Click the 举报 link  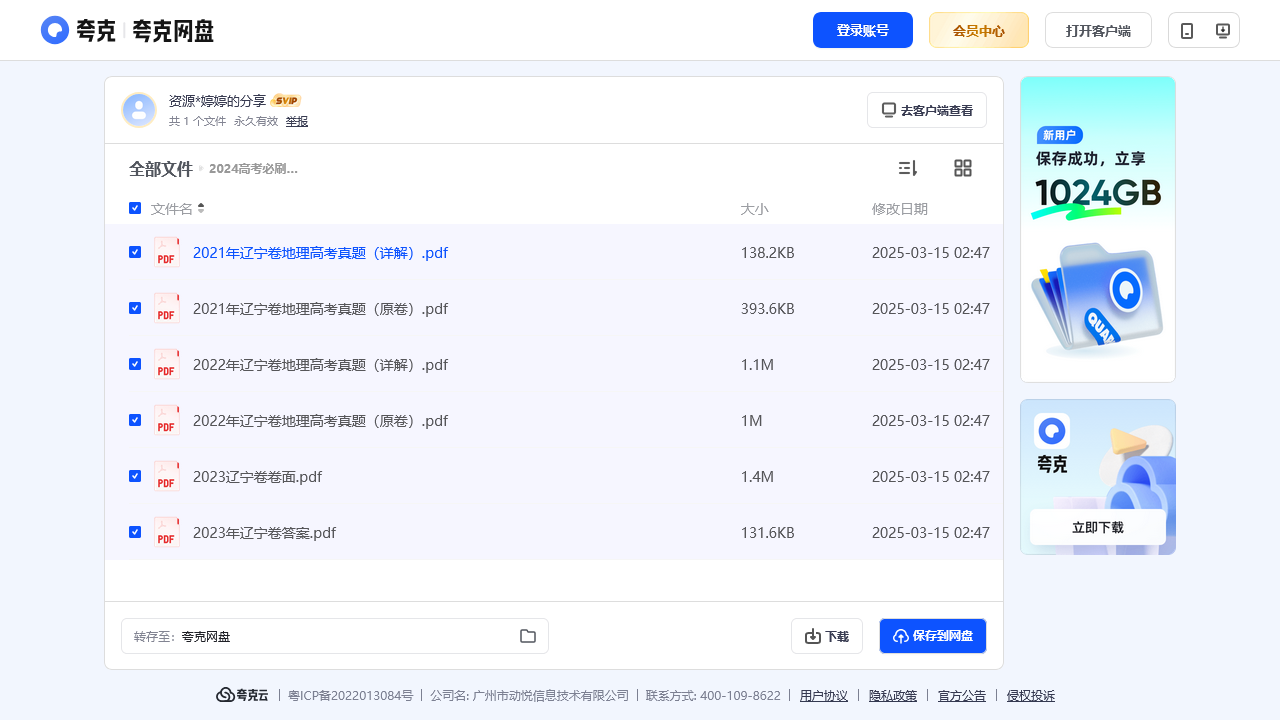[x=297, y=121]
